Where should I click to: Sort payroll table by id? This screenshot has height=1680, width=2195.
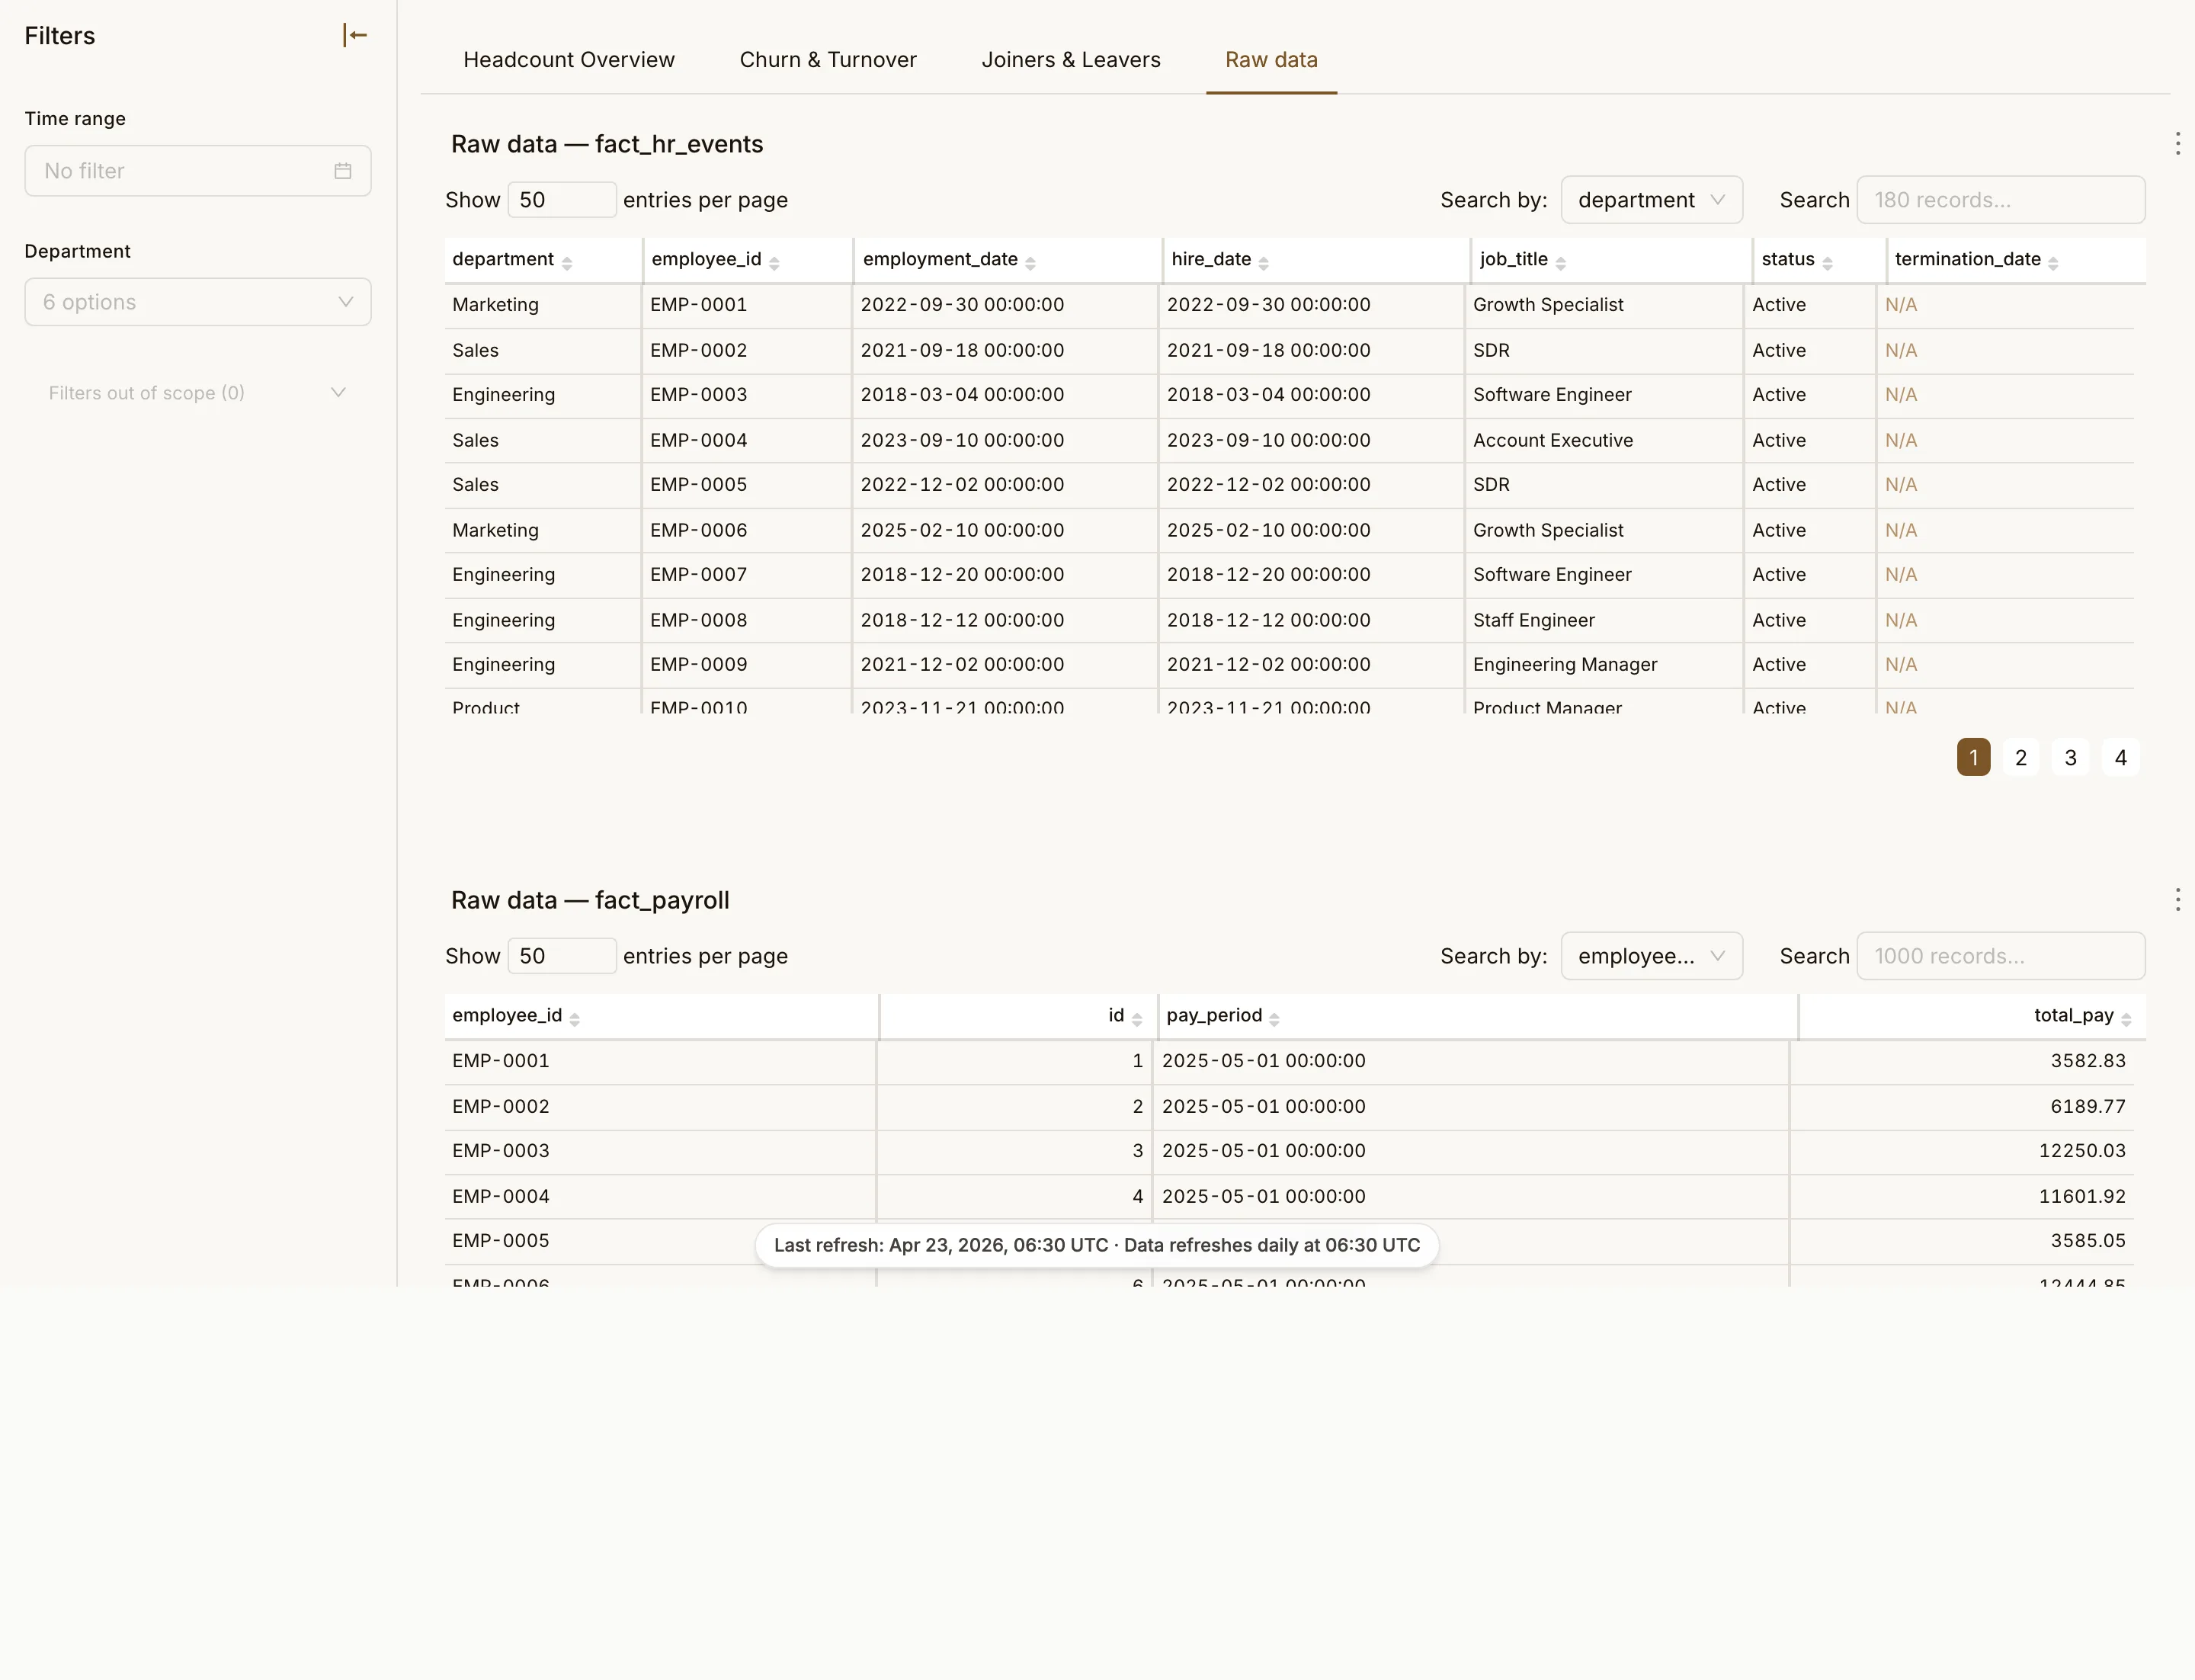click(x=1136, y=1018)
